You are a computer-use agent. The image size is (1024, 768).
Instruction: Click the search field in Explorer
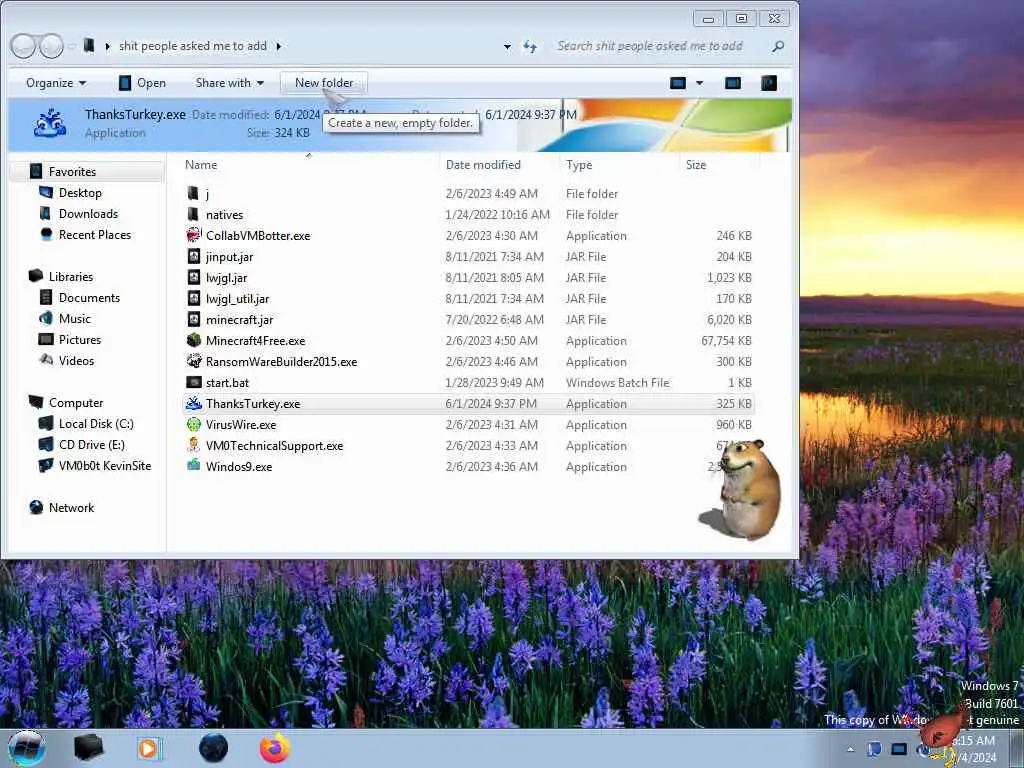pyautogui.click(x=661, y=46)
